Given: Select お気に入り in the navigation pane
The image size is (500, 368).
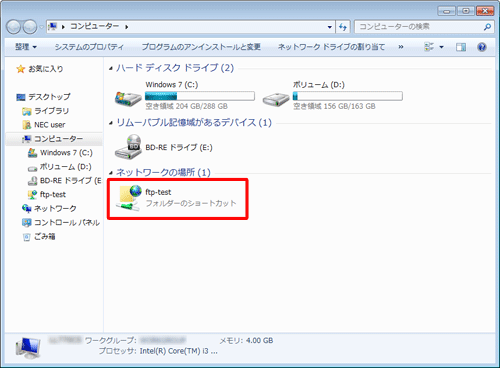Looking at the screenshot, I should click(46, 69).
